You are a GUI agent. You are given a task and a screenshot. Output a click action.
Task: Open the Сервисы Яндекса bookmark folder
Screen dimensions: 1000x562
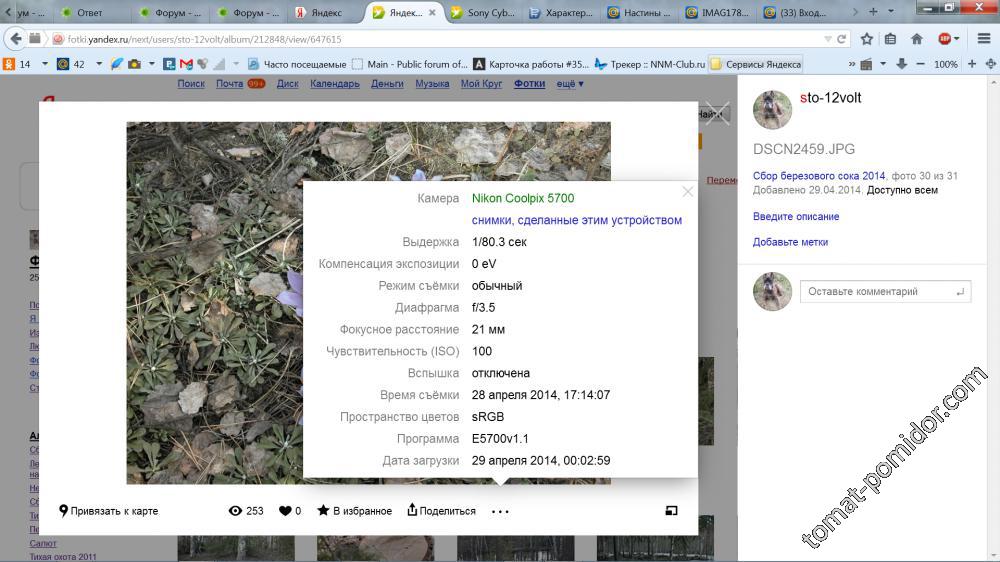pos(755,64)
